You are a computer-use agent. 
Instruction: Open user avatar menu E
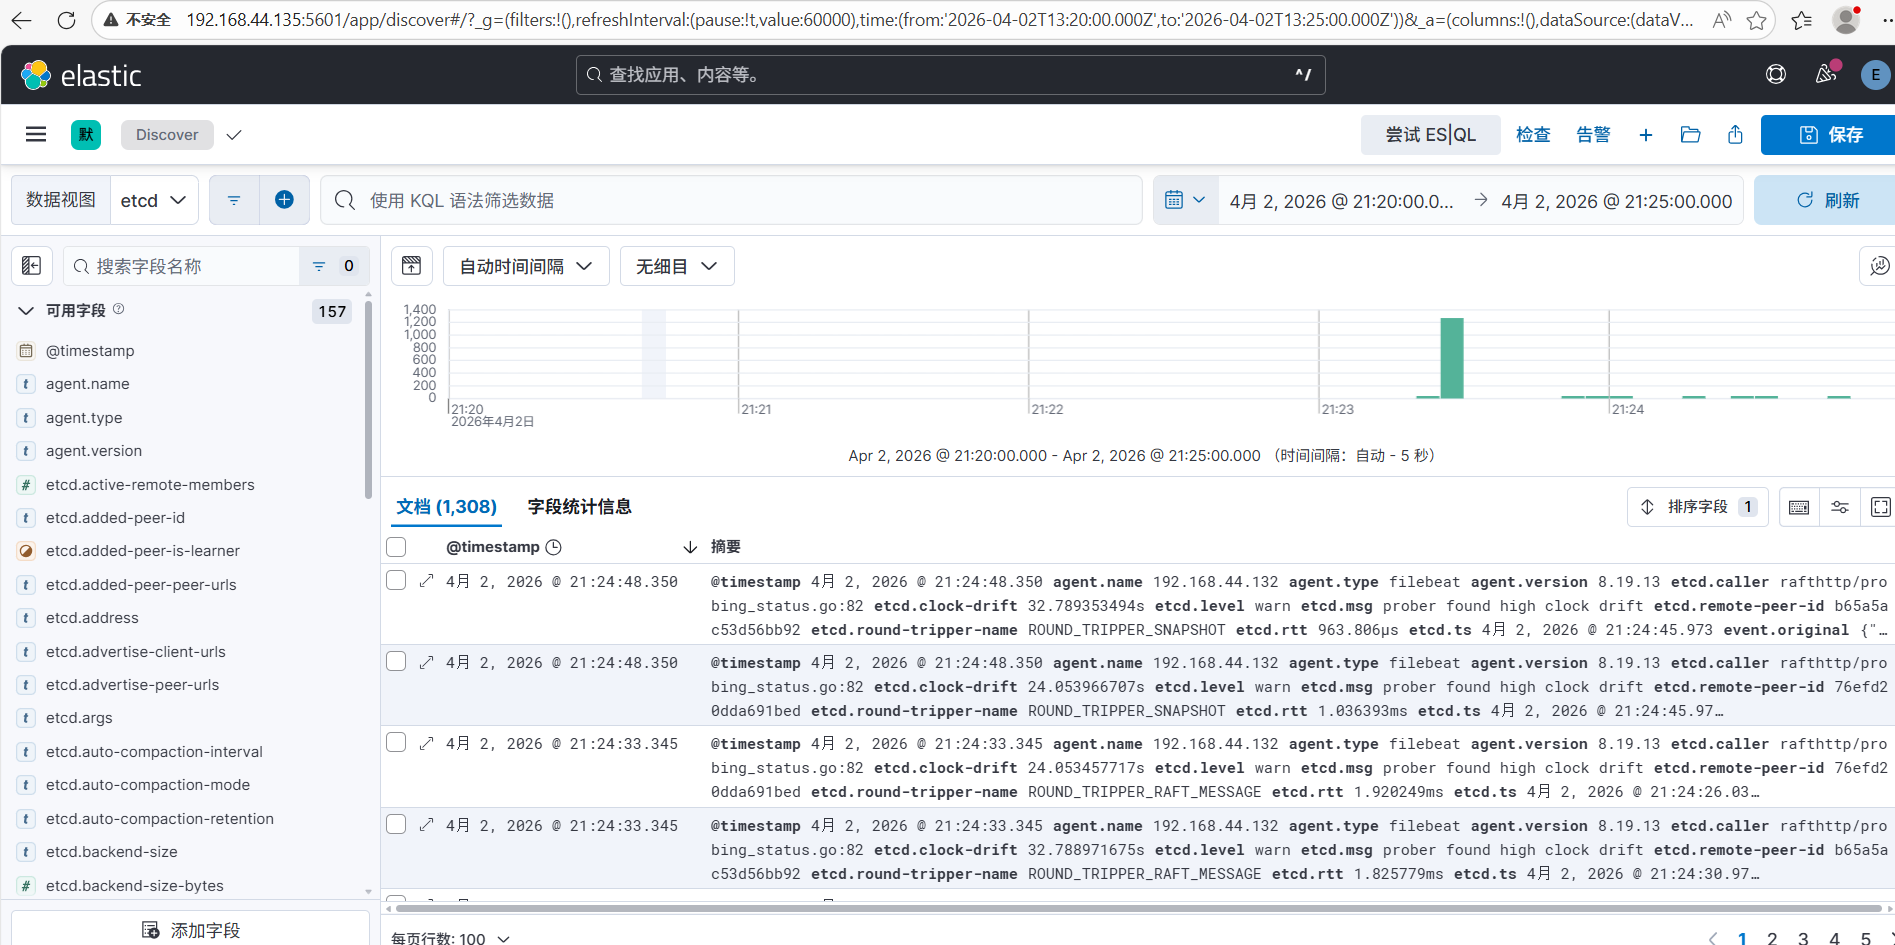[x=1875, y=74]
